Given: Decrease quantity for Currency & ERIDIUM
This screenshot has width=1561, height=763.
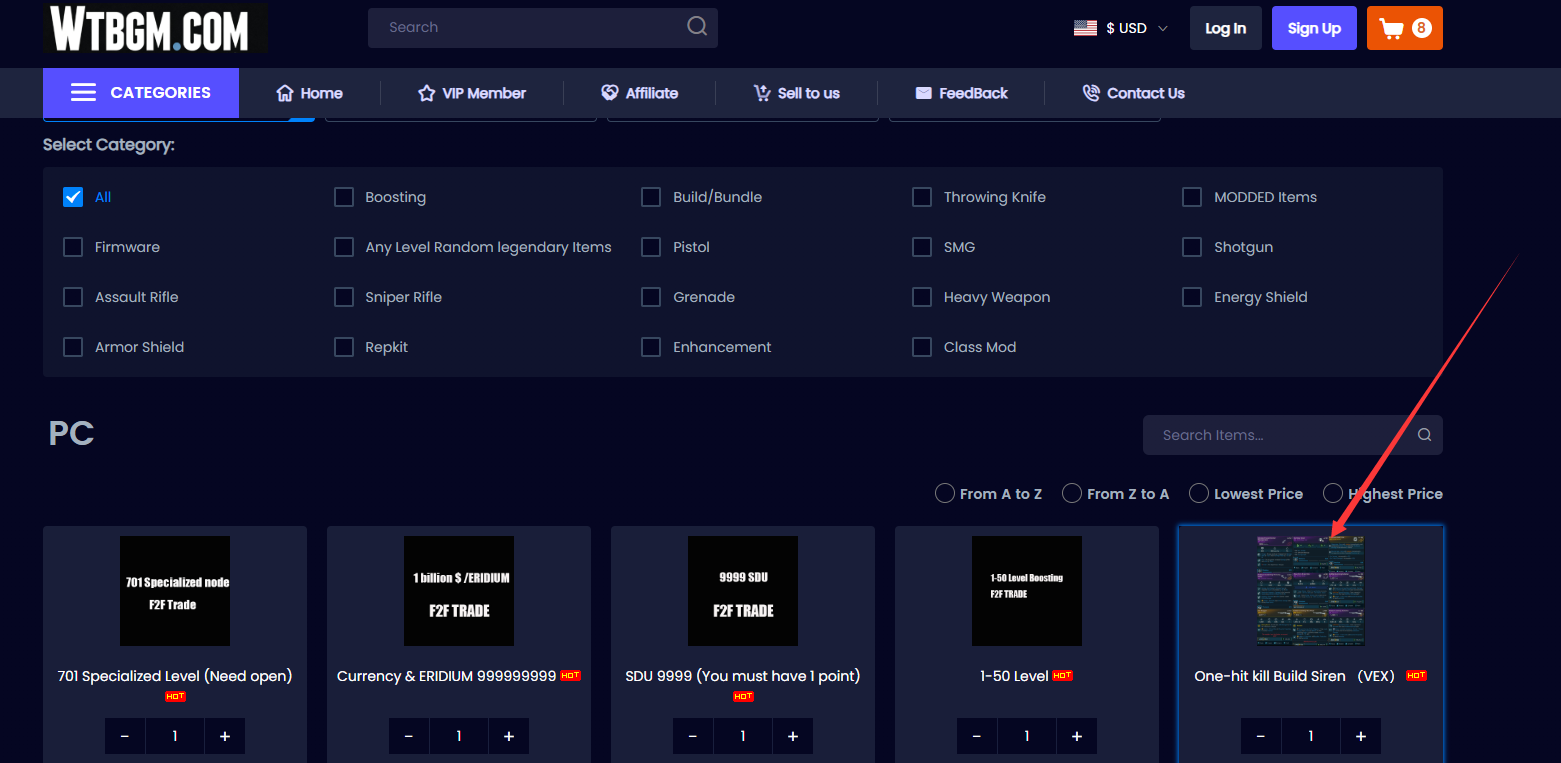Looking at the screenshot, I should 409,736.
